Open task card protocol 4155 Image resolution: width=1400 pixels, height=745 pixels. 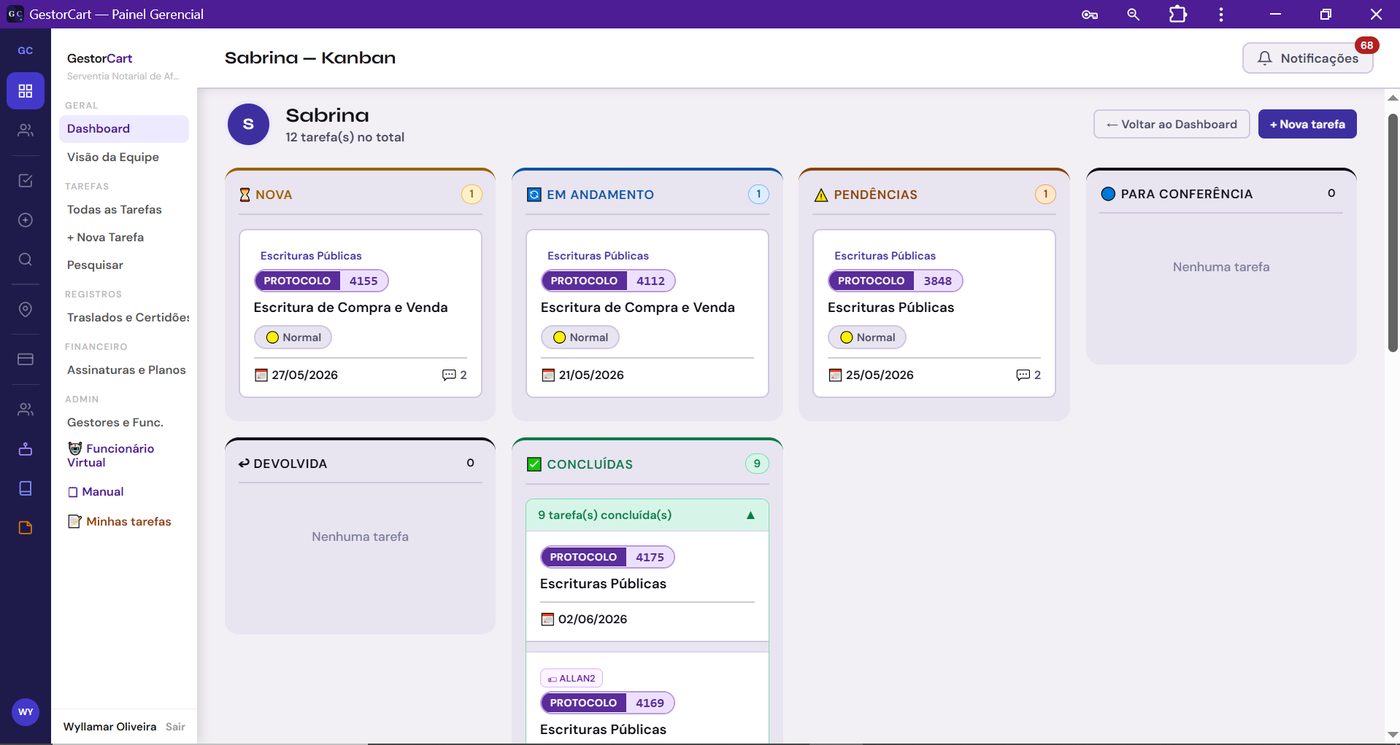tap(360, 313)
